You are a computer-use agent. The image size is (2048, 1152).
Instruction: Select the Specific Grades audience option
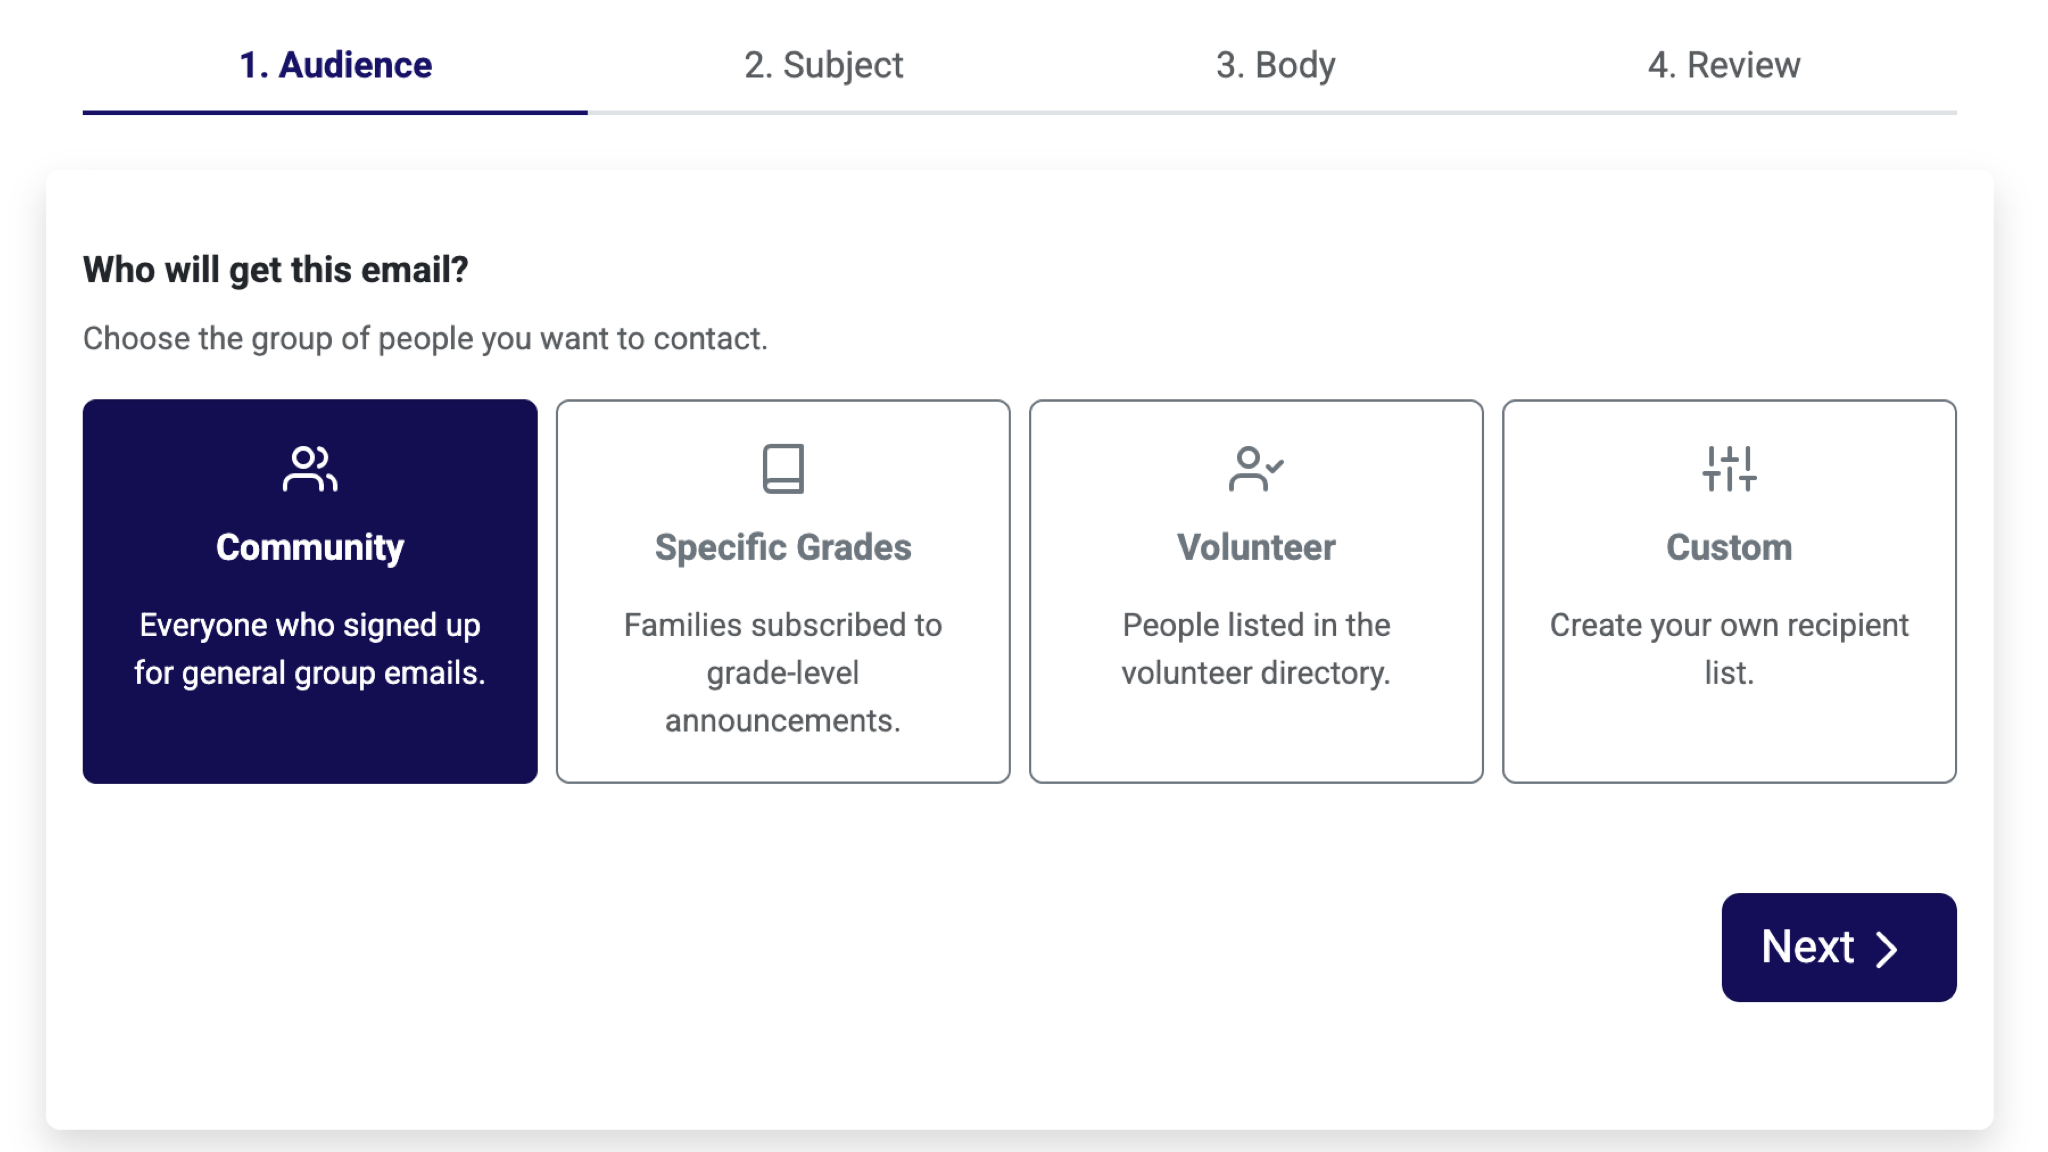tap(782, 590)
